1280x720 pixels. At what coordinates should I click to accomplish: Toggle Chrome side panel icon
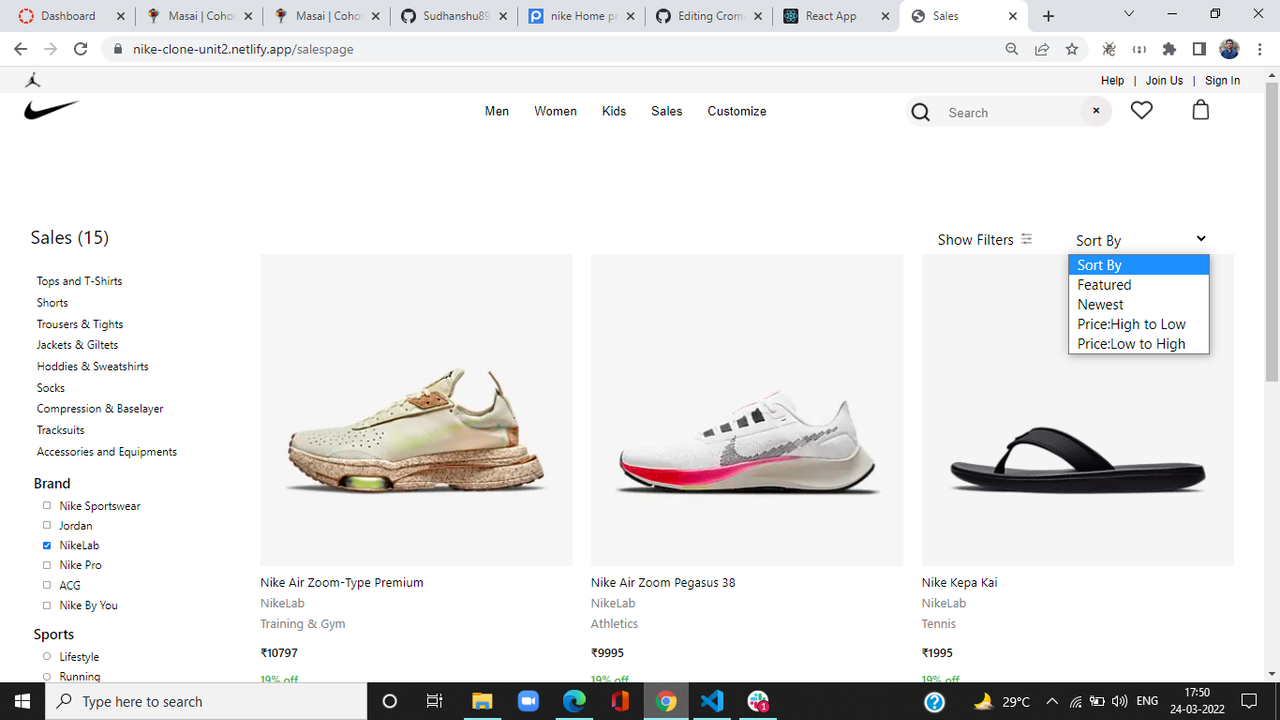click(x=1199, y=49)
